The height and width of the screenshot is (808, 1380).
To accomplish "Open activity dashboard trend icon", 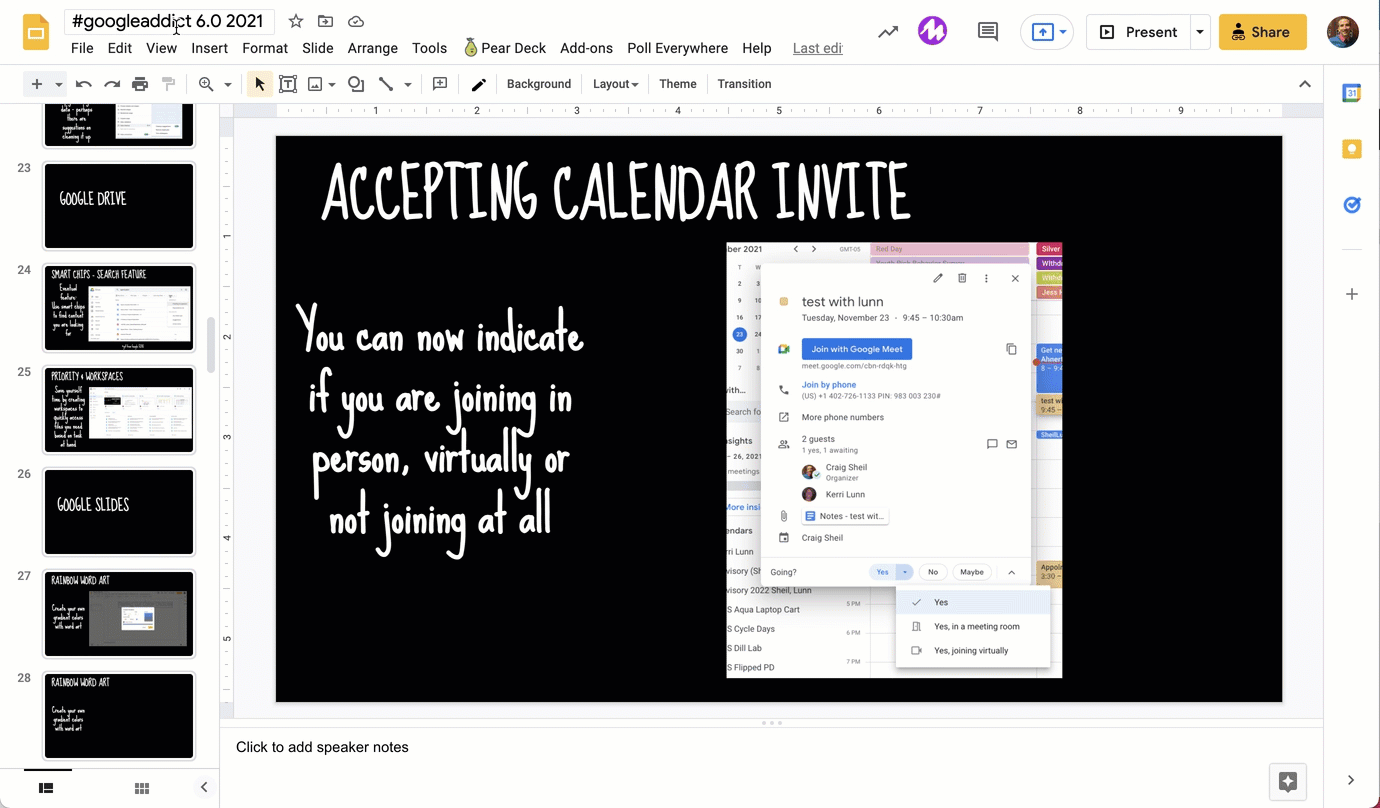I will 888,32.
